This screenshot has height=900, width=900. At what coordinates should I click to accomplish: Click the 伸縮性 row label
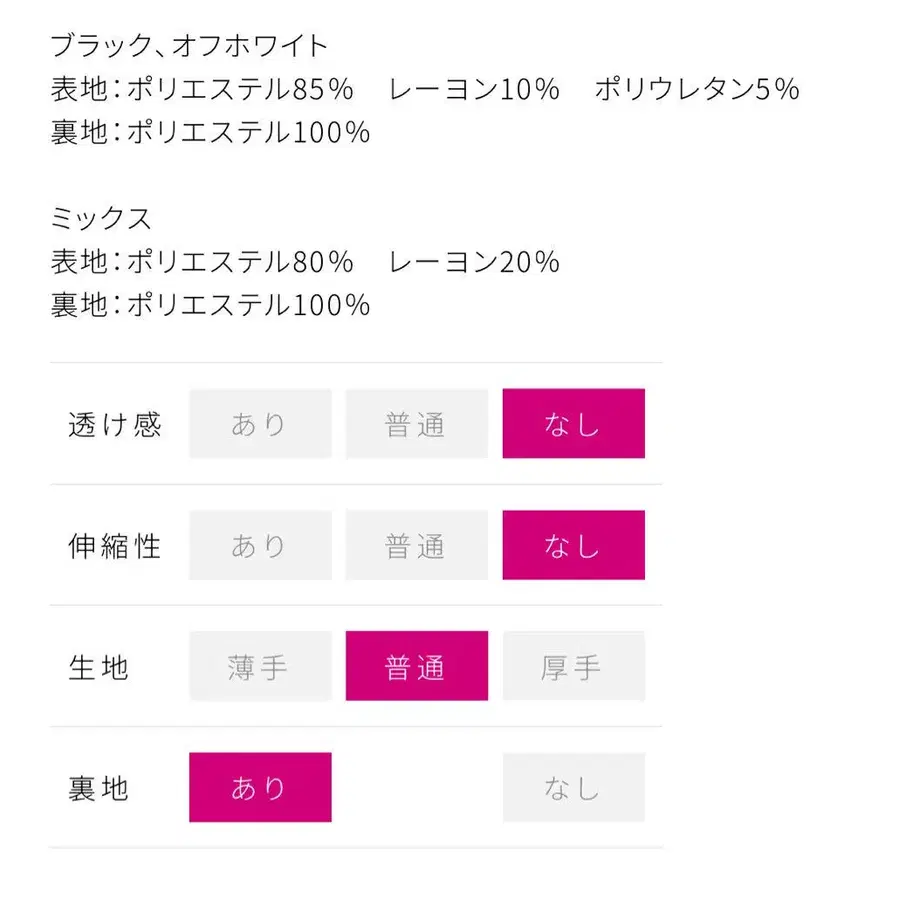click(x=114, y=546)
